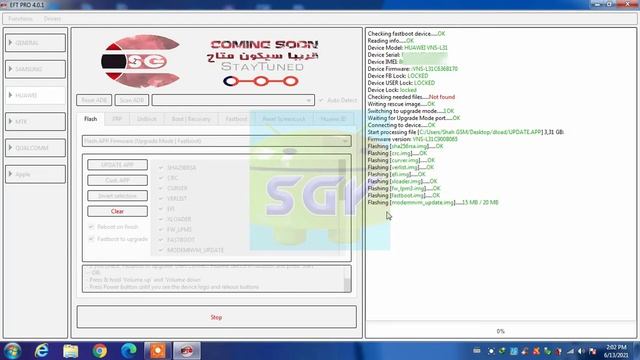Expand the HUAWEI sidebar section

(36, 95)
